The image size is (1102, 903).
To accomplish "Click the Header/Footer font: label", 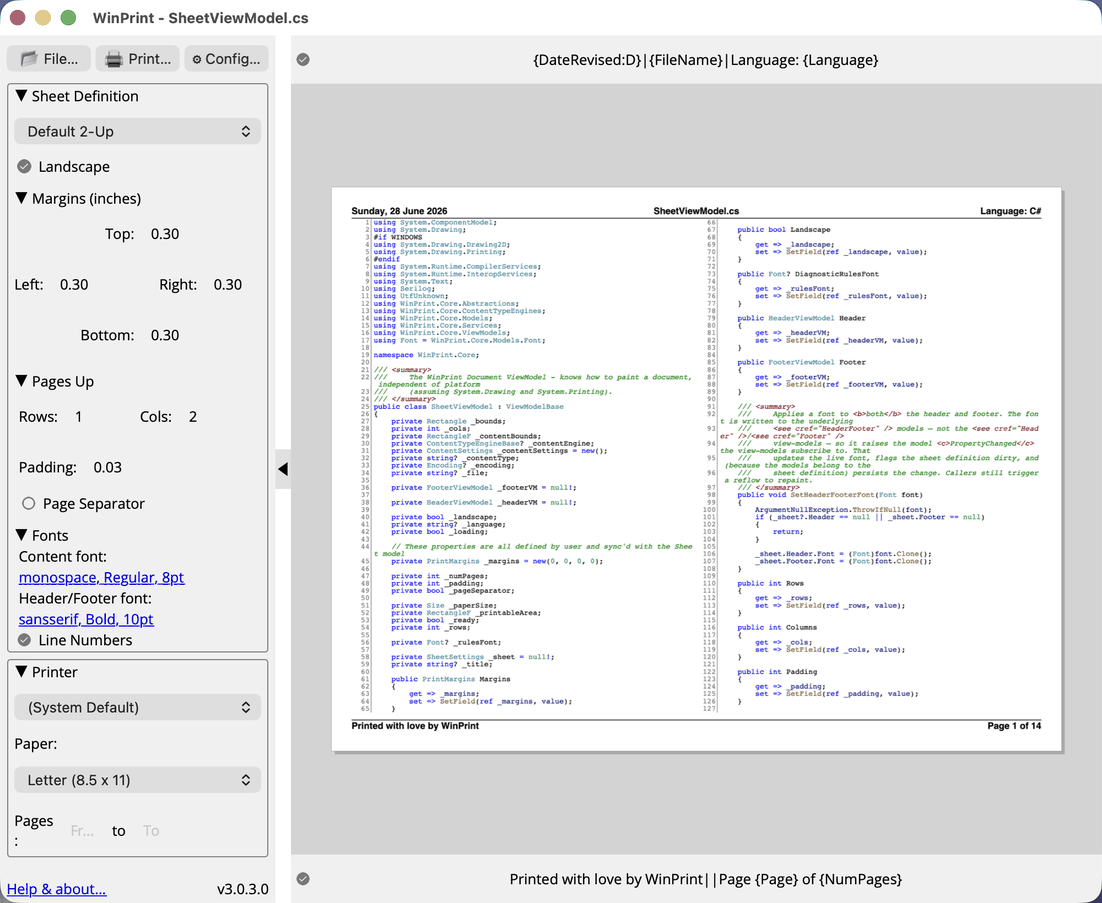I will coord(85,599).
